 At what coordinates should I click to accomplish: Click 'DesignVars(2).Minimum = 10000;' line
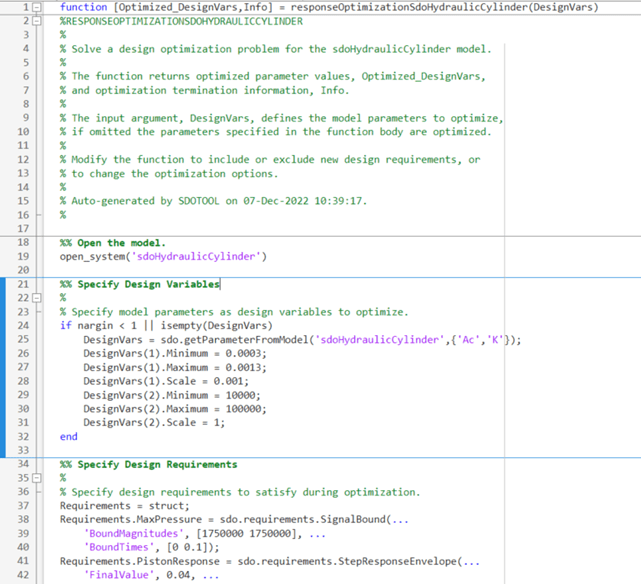click(x=172, y=395)
